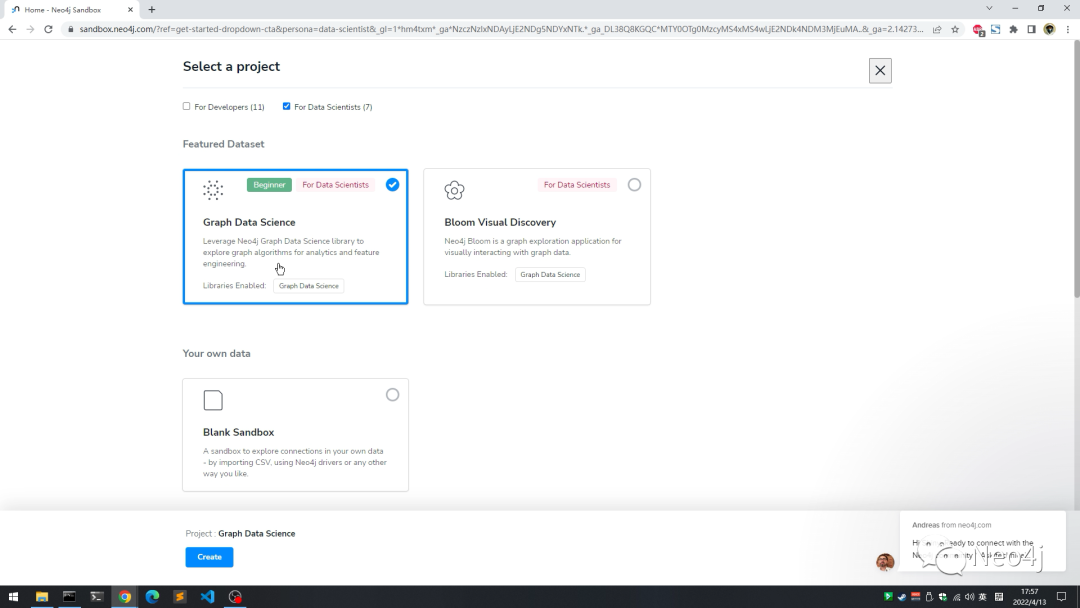
Task: Open the browser tab search chevron
Action: (988, 9)
